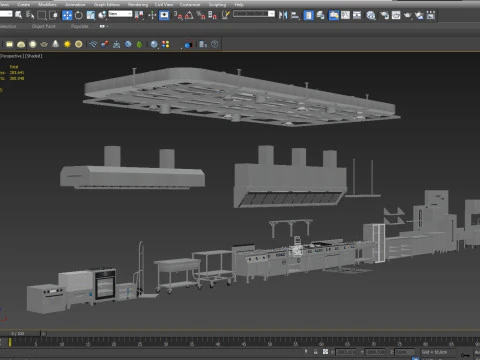Click the teapot mesh light icon
This screenshot has width=480, height=360.
(44, 44)
